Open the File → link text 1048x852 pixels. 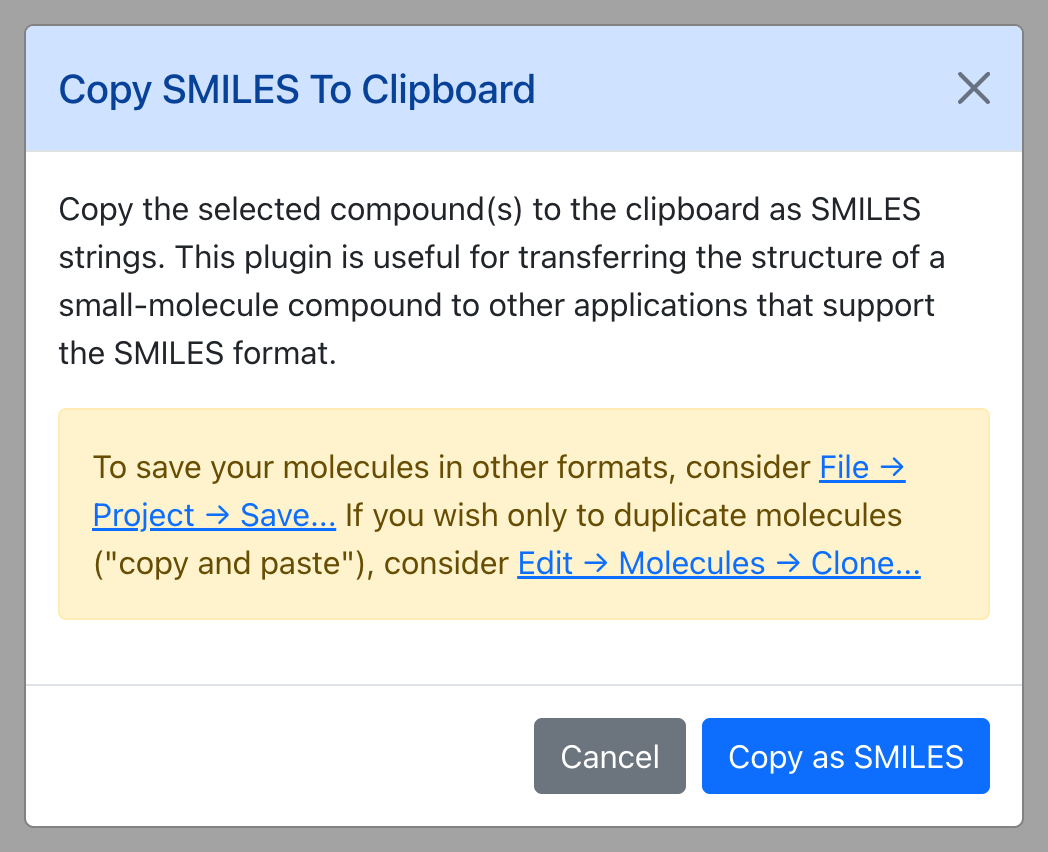point(862,467)
